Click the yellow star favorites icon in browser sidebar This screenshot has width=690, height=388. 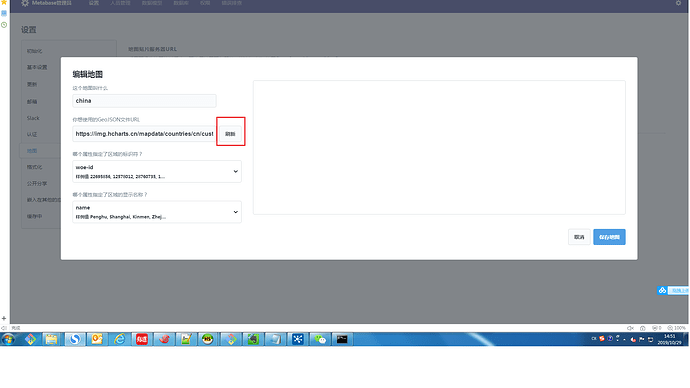4,2
